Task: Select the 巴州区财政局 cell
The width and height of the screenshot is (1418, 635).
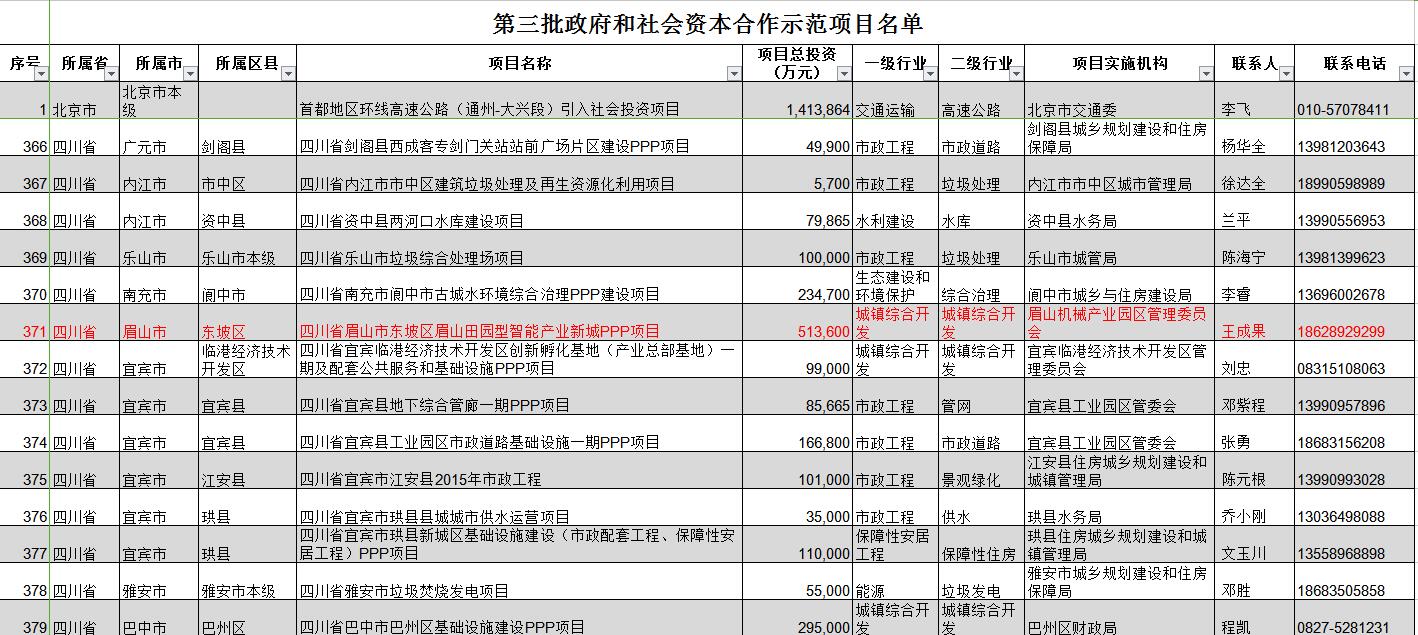Action: (1120, 618)
